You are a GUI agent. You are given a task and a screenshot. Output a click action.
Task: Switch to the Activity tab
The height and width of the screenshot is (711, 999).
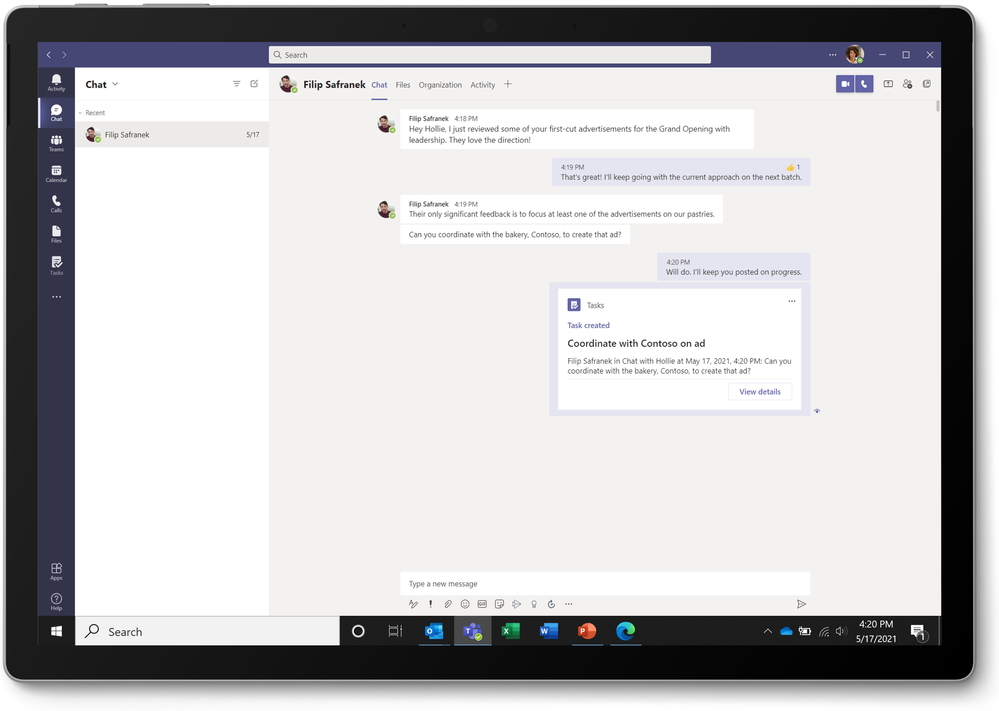[x=482, y=85]
